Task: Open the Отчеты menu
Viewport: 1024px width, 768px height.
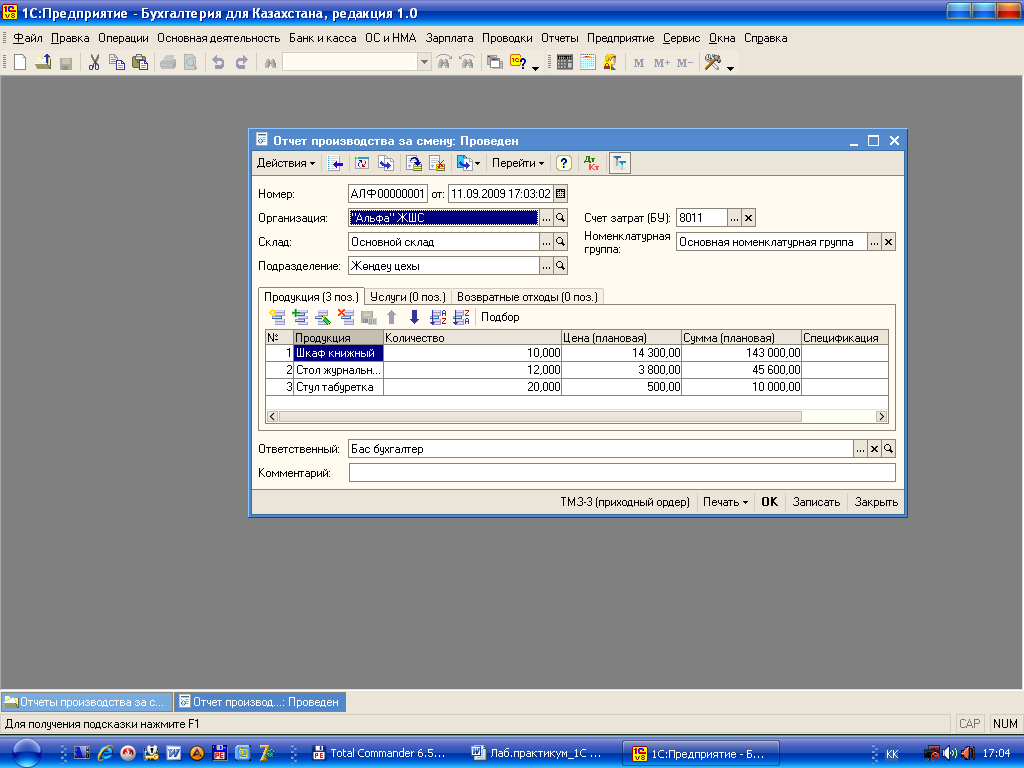Action: (560, 39)
